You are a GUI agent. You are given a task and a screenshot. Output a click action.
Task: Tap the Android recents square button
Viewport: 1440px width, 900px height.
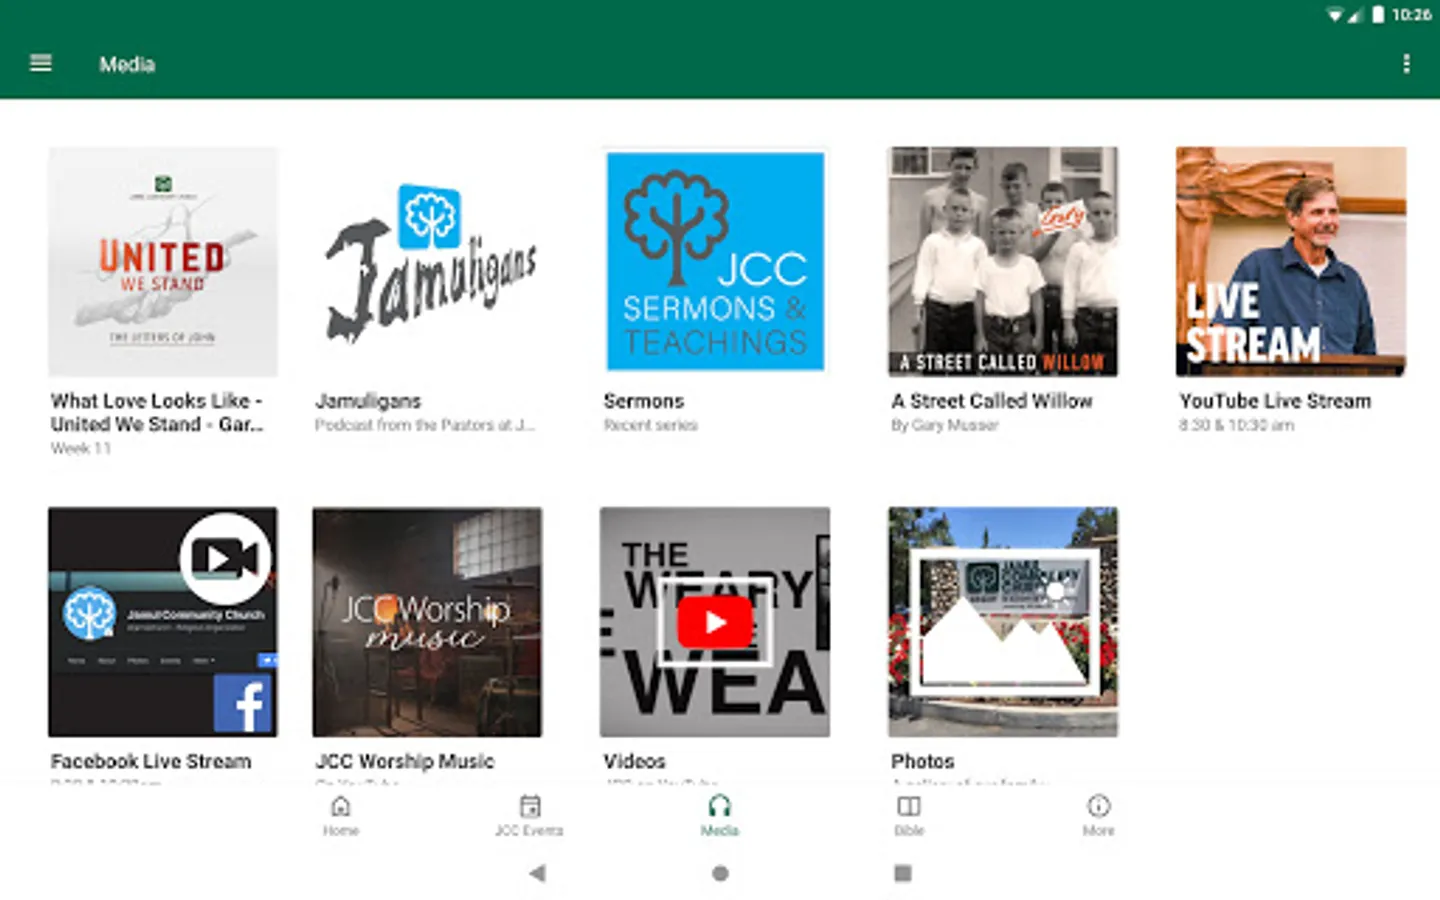pyautogui.click(x=903, y=873)
